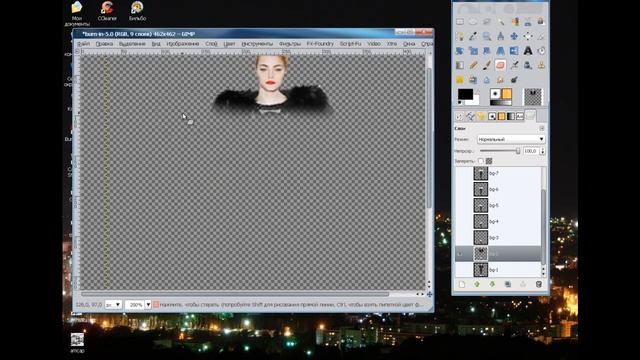Click the canvas navigation icon at bottom-right
The width and height of the screenshot is (640, 360).
429,294
